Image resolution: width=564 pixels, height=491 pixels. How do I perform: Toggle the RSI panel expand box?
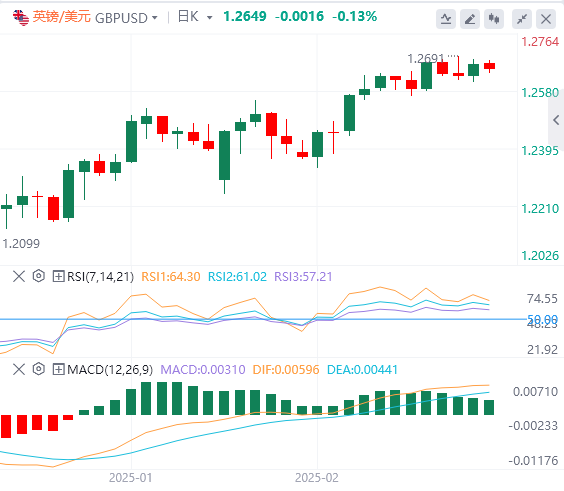(58, 276)
